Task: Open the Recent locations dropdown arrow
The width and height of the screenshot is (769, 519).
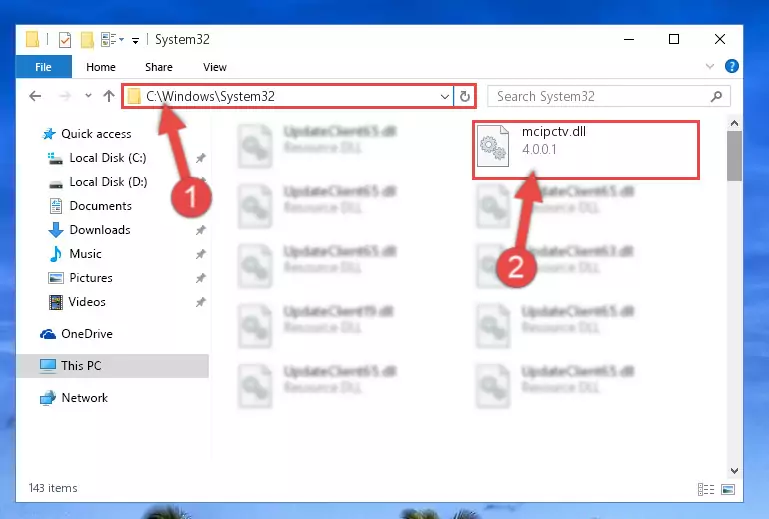Action: tap(88, 96)
